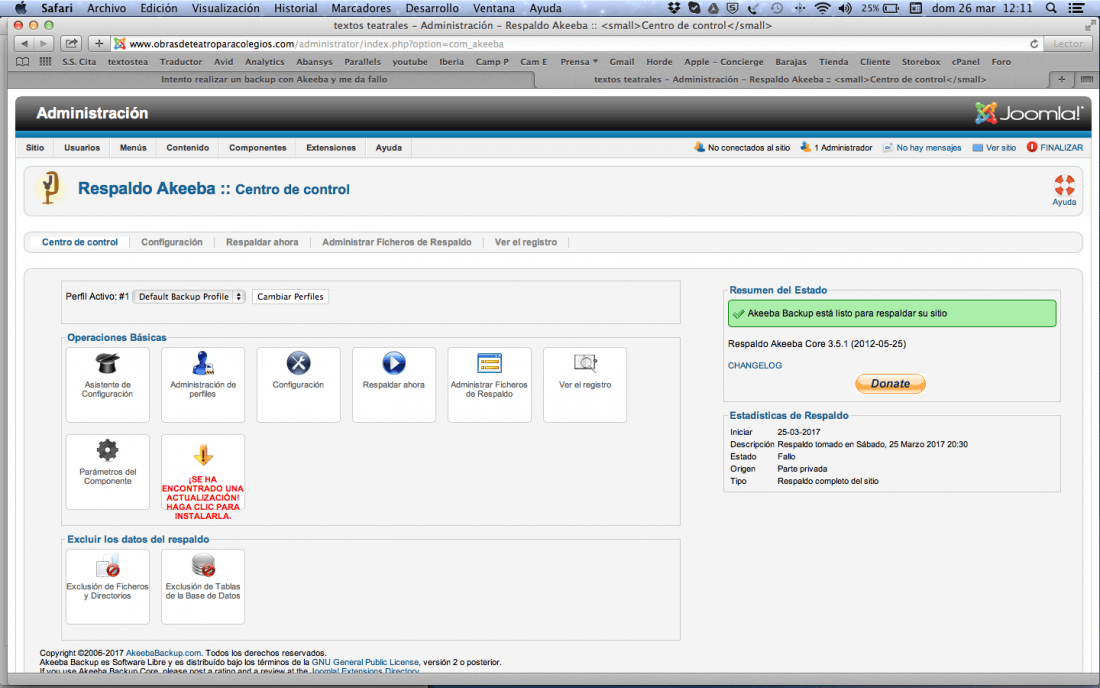Click the Safari share icon
1100x688 pixels.
click(71, 43)
